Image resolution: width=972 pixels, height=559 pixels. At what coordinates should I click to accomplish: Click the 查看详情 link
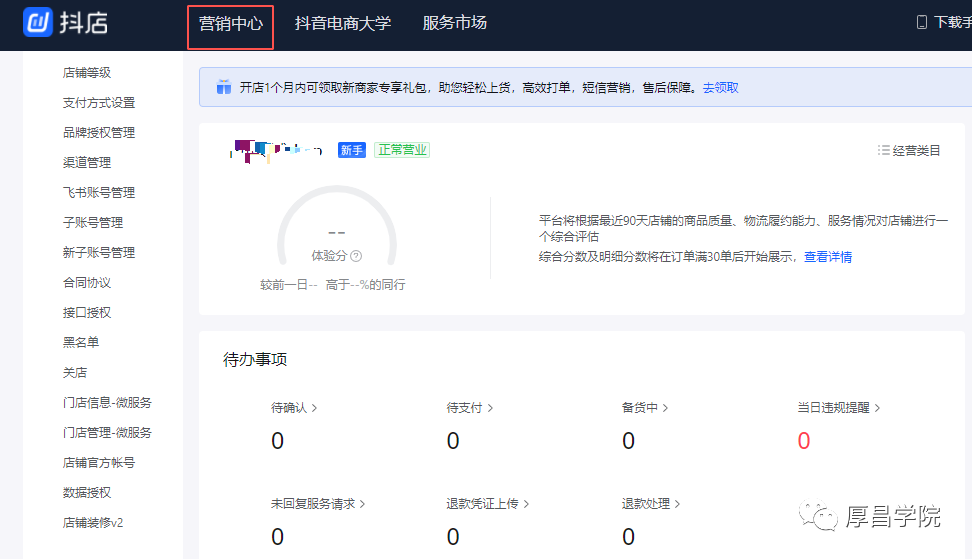click(828, 257)
